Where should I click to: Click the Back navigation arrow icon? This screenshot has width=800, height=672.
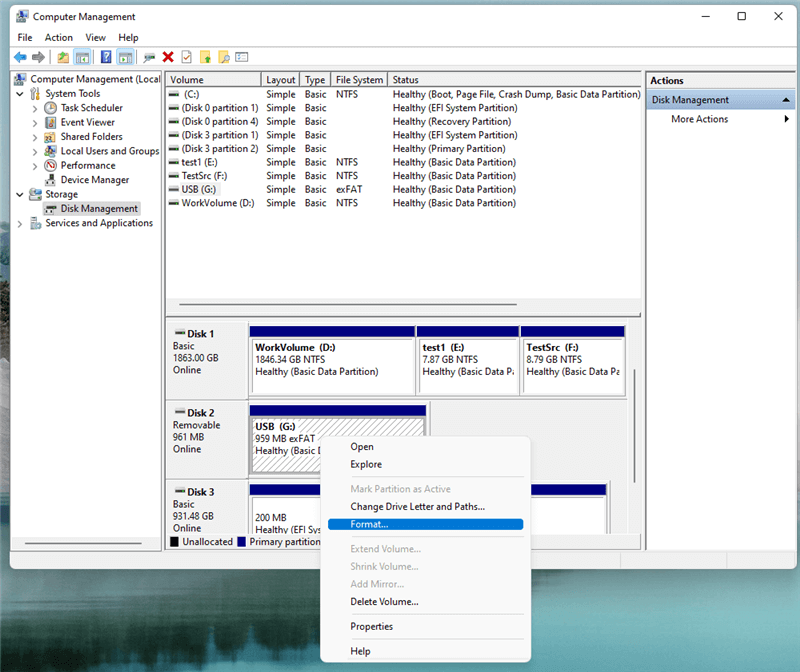click(21, 57)
